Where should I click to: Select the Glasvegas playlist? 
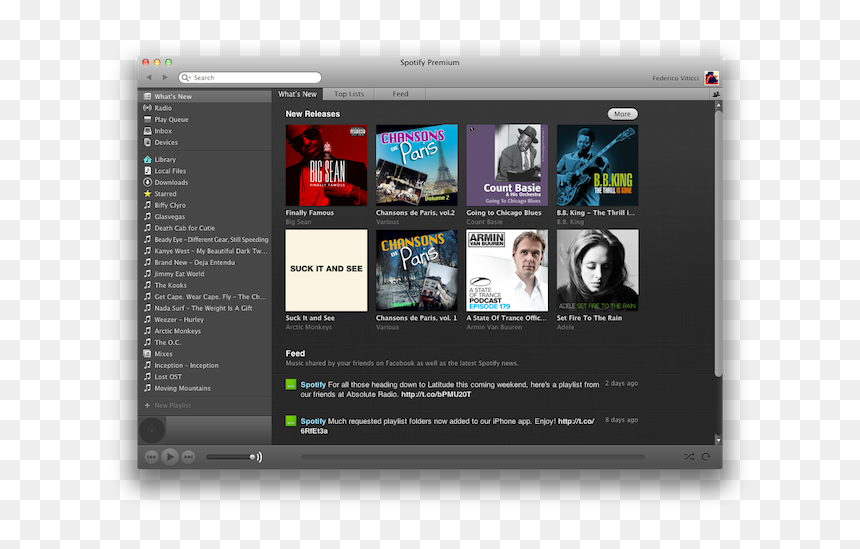pos(205,217)
